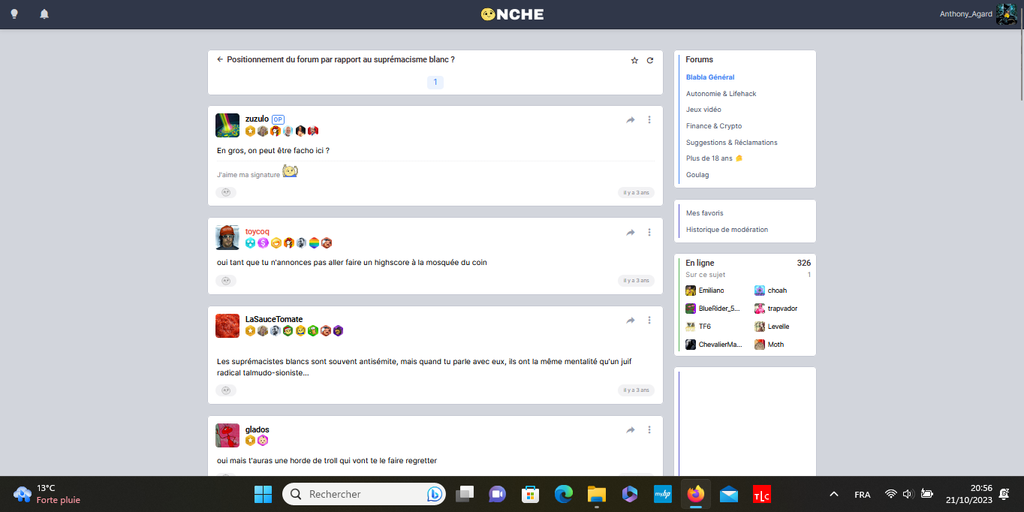
Task: Click toycoq's avatar thumbnail
Action: (227, 238)
